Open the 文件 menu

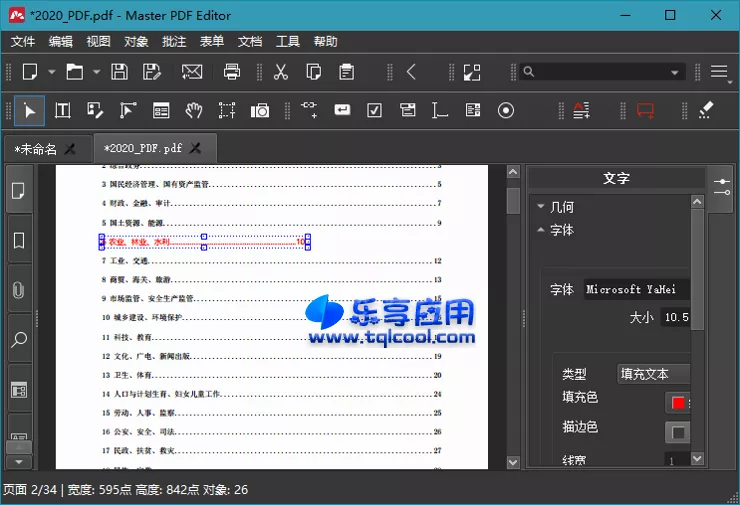click(x=23, y=42)
